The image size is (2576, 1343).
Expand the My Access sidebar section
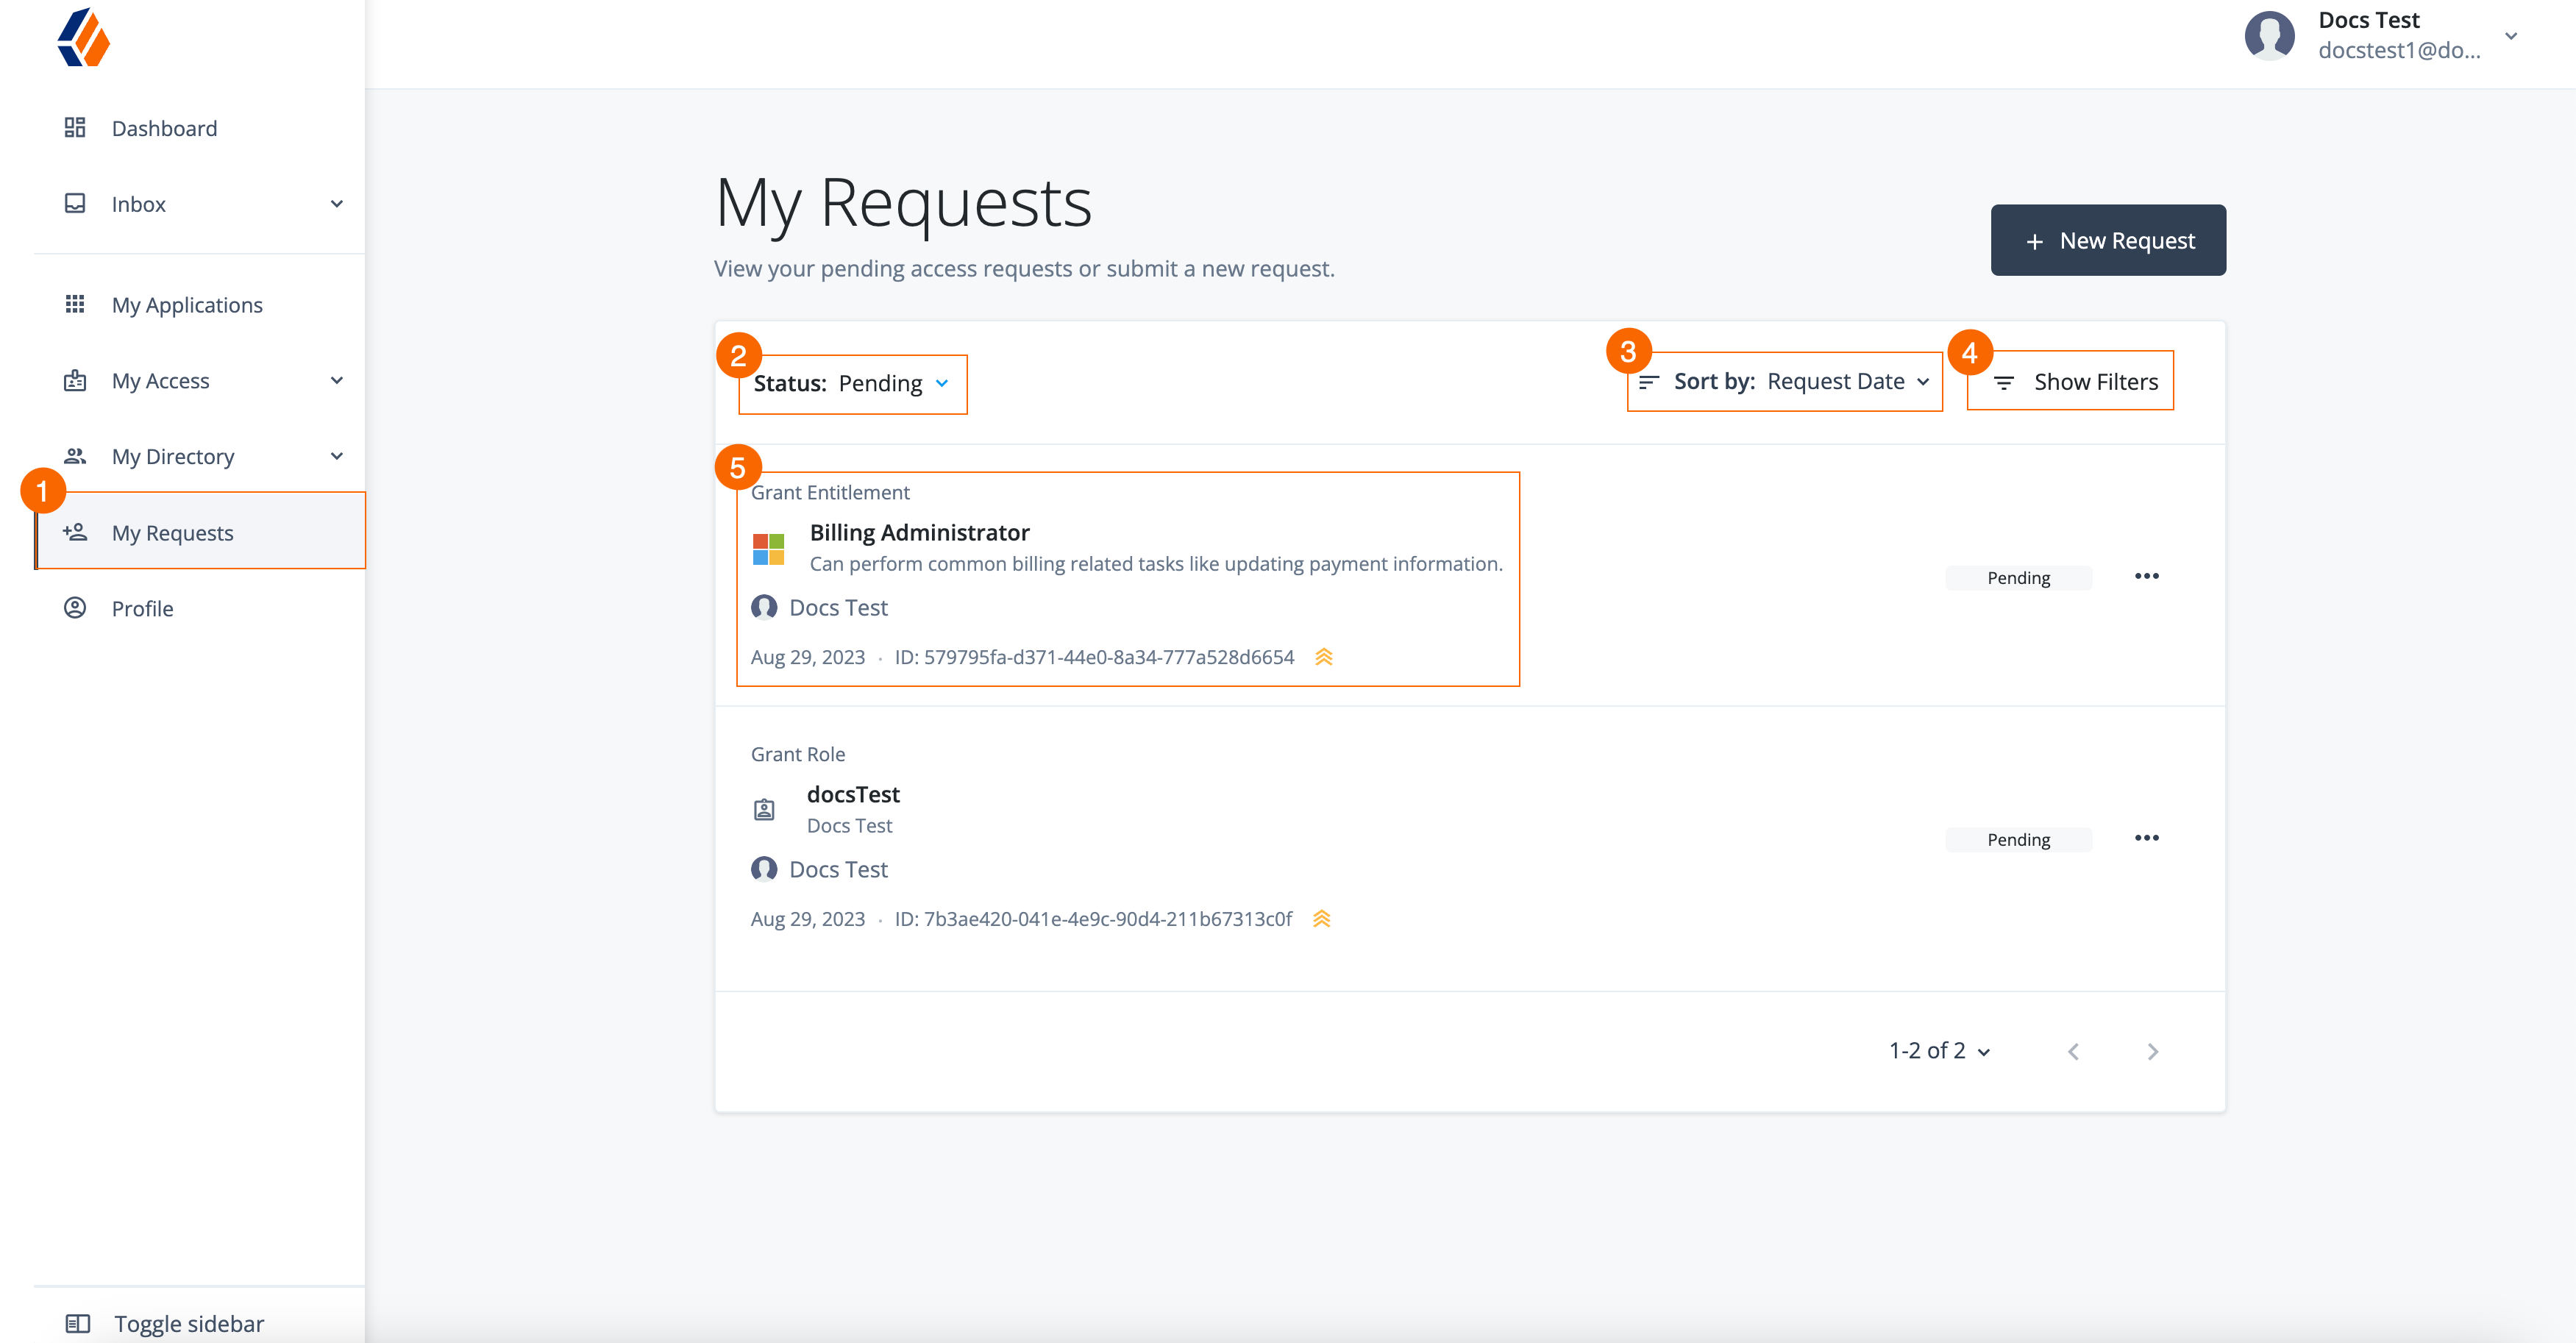(x=337, y=380)
